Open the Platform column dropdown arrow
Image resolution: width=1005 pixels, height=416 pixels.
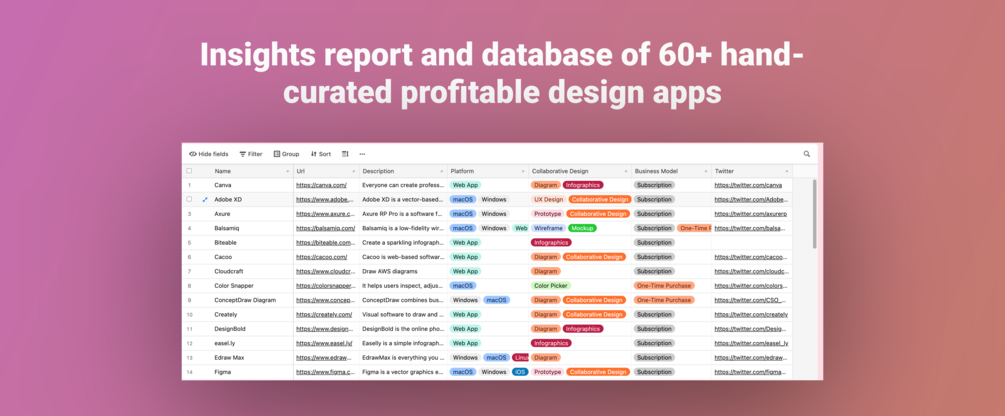[522, 172]
